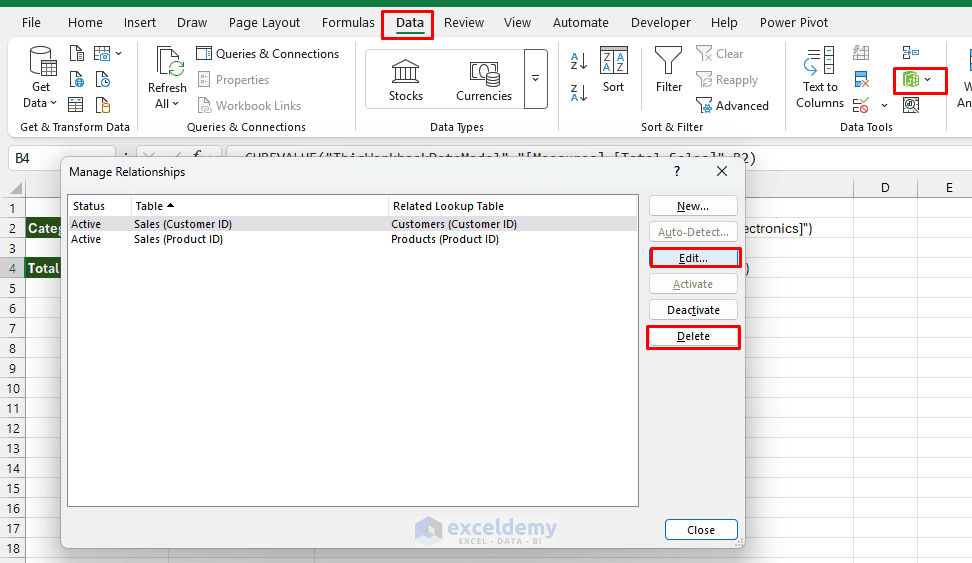This screenshot has height=563, width=972.
Task: Delete the selected relationship
Action: [x=693, y=336]
